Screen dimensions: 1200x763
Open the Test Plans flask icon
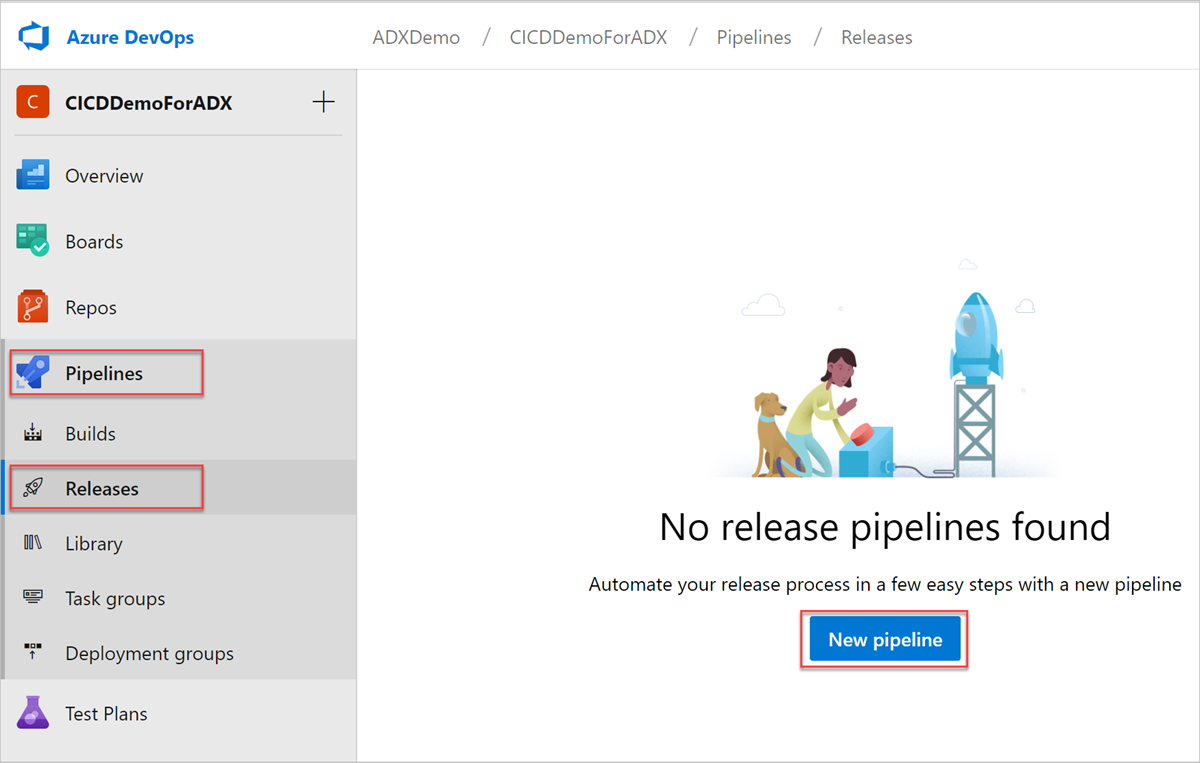tap(33, 713)
